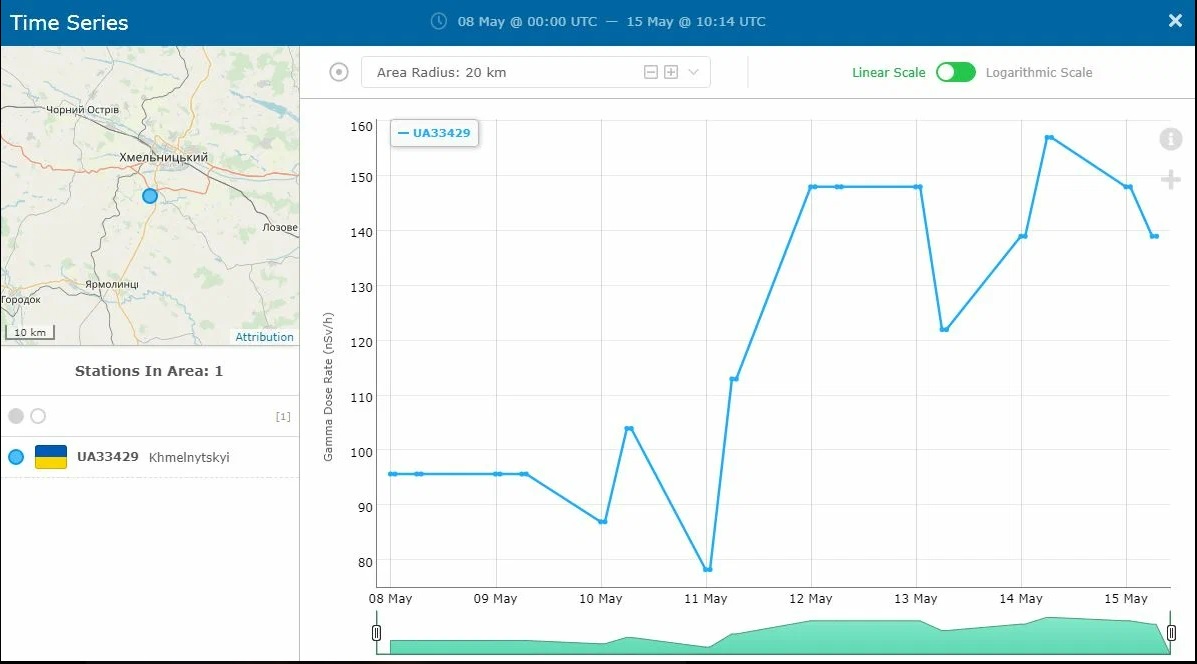Click the Gamma Dose Rate axis title
This screenshot has width=1197, height=664.
[328, 387]
